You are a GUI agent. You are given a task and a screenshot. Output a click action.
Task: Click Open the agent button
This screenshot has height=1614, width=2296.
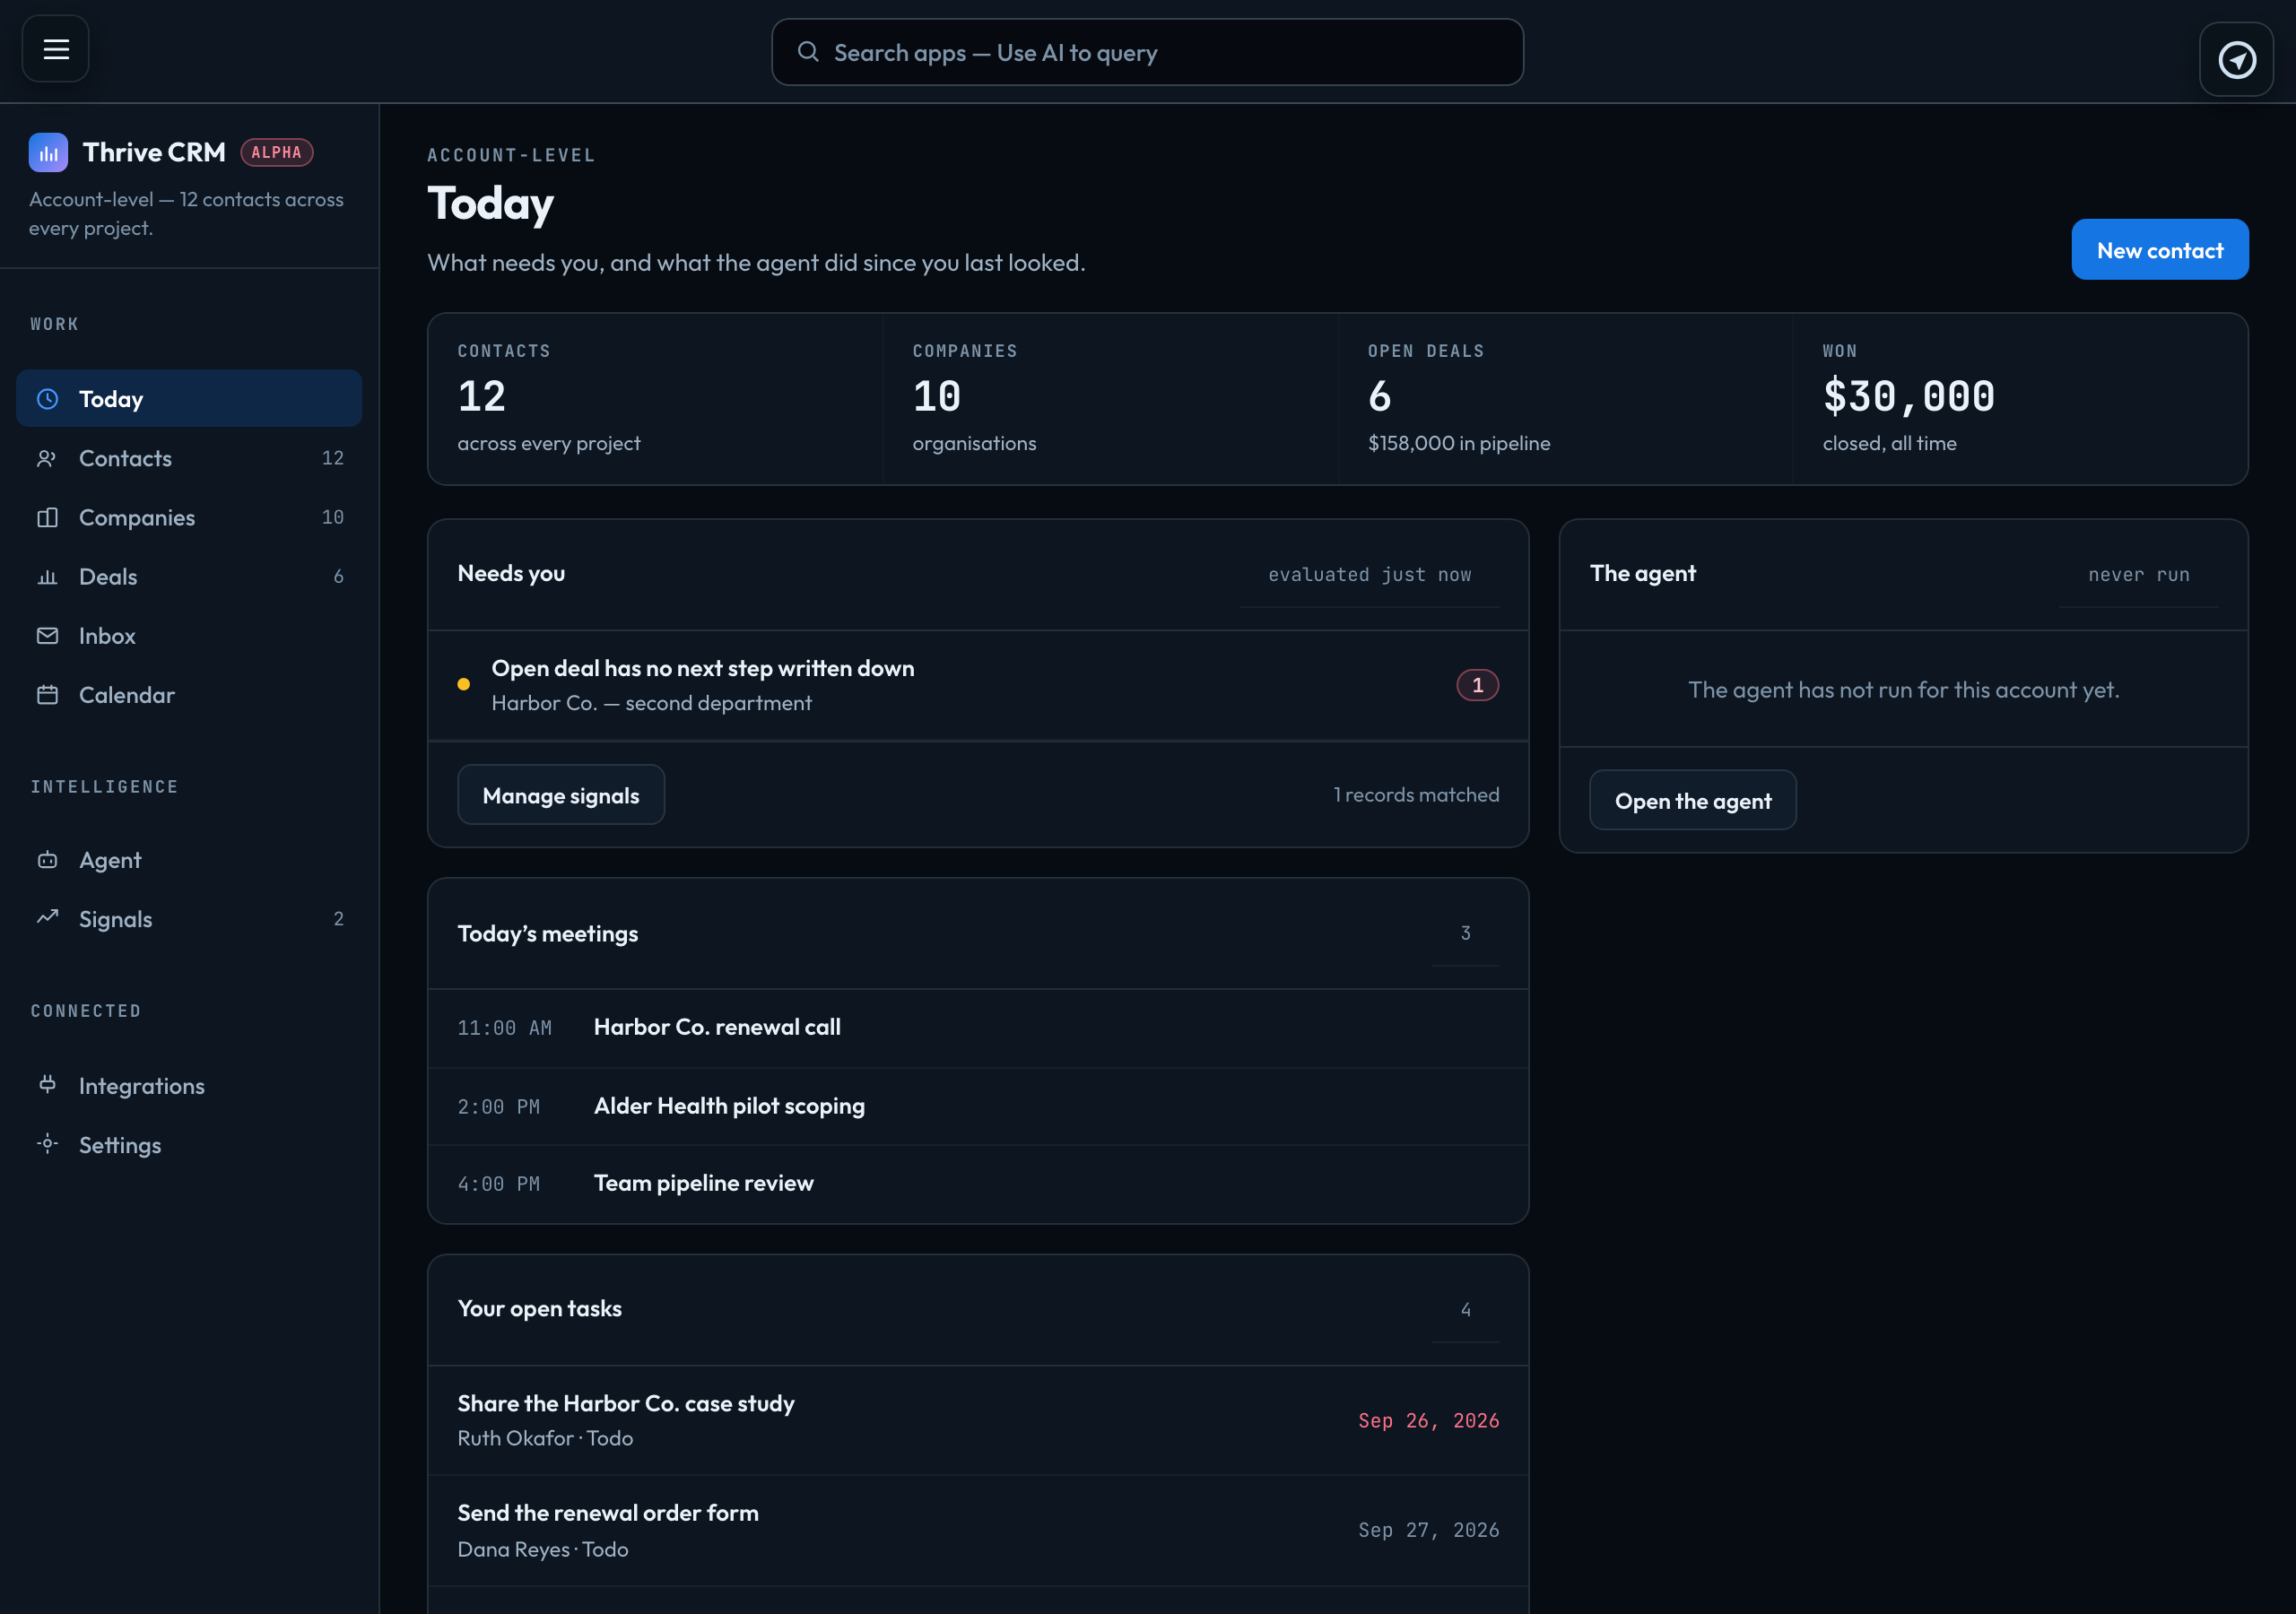tap(1692, 801)
